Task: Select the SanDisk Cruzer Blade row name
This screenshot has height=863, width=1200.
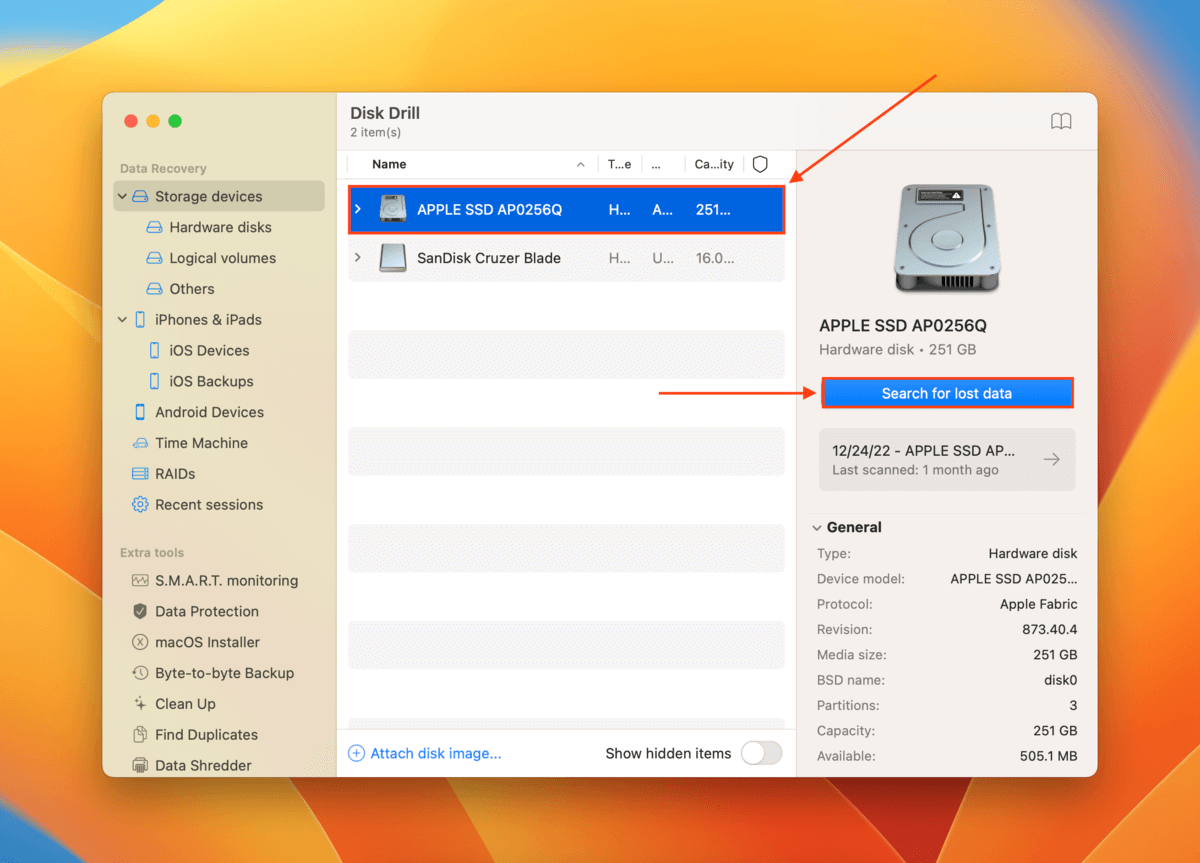Action: point(488,258)
